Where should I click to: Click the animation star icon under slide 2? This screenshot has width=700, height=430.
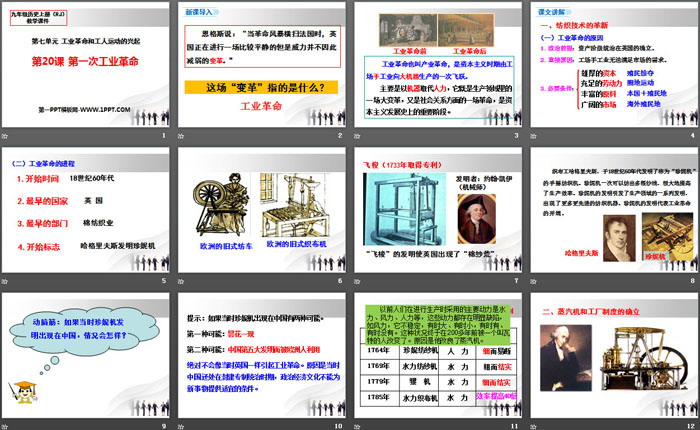pos(181,136)
